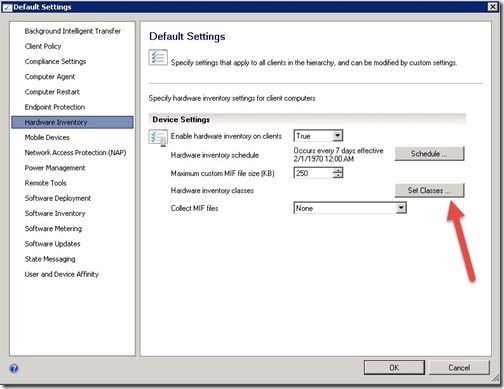
Task: Click 'Hardware inventory classes' label
Action: (x=212, y=191)
